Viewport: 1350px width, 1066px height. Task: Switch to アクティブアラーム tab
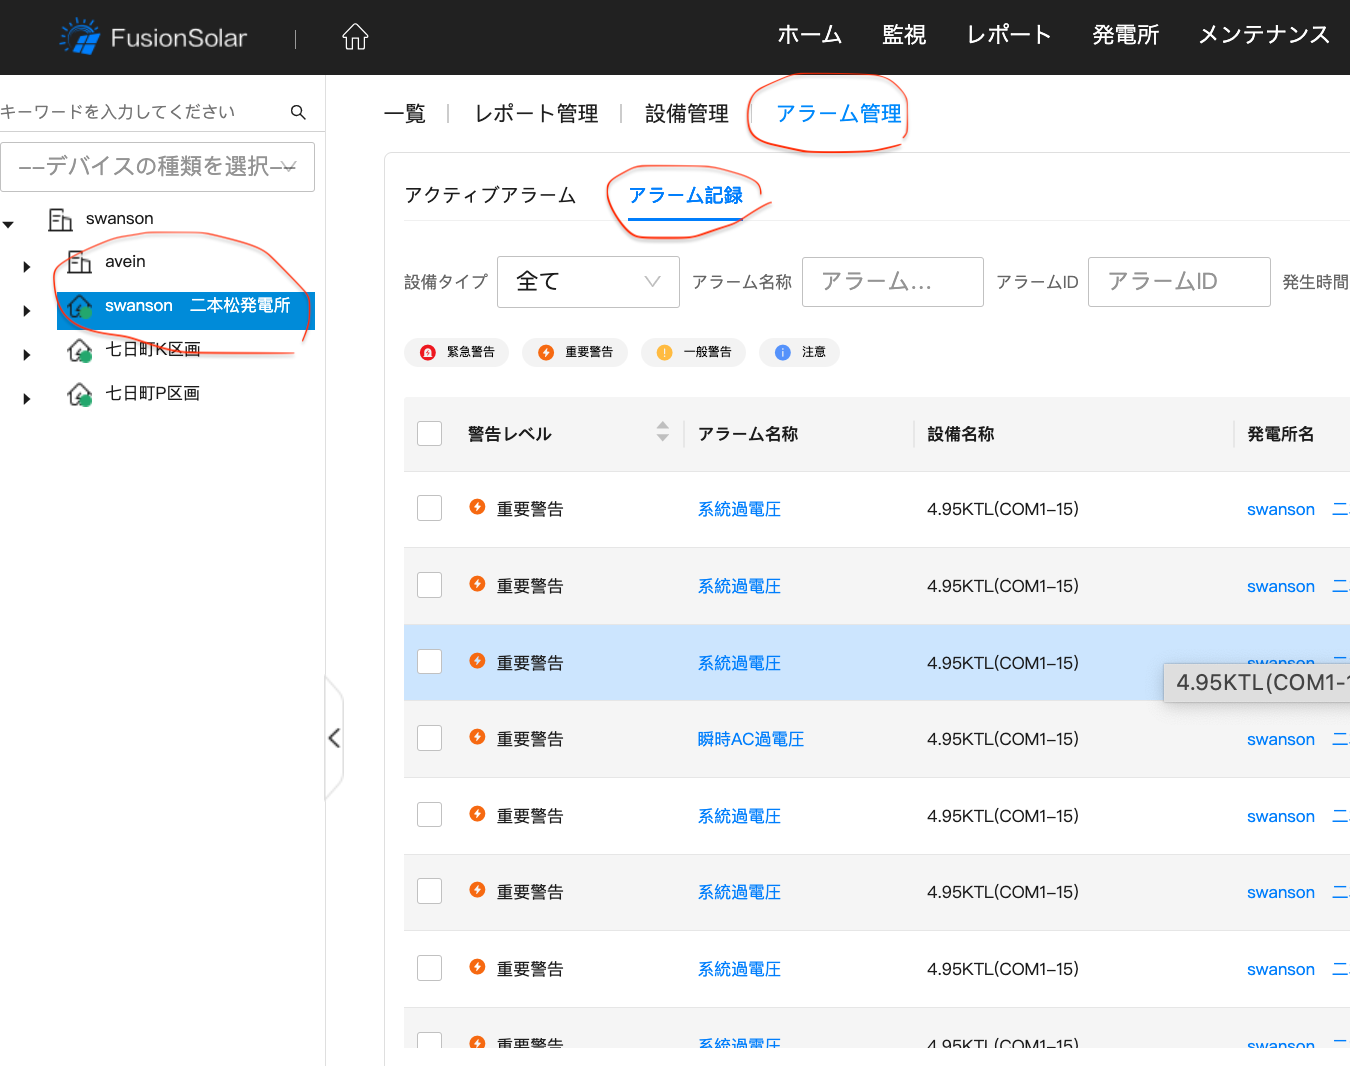click(x=490, y=195)
